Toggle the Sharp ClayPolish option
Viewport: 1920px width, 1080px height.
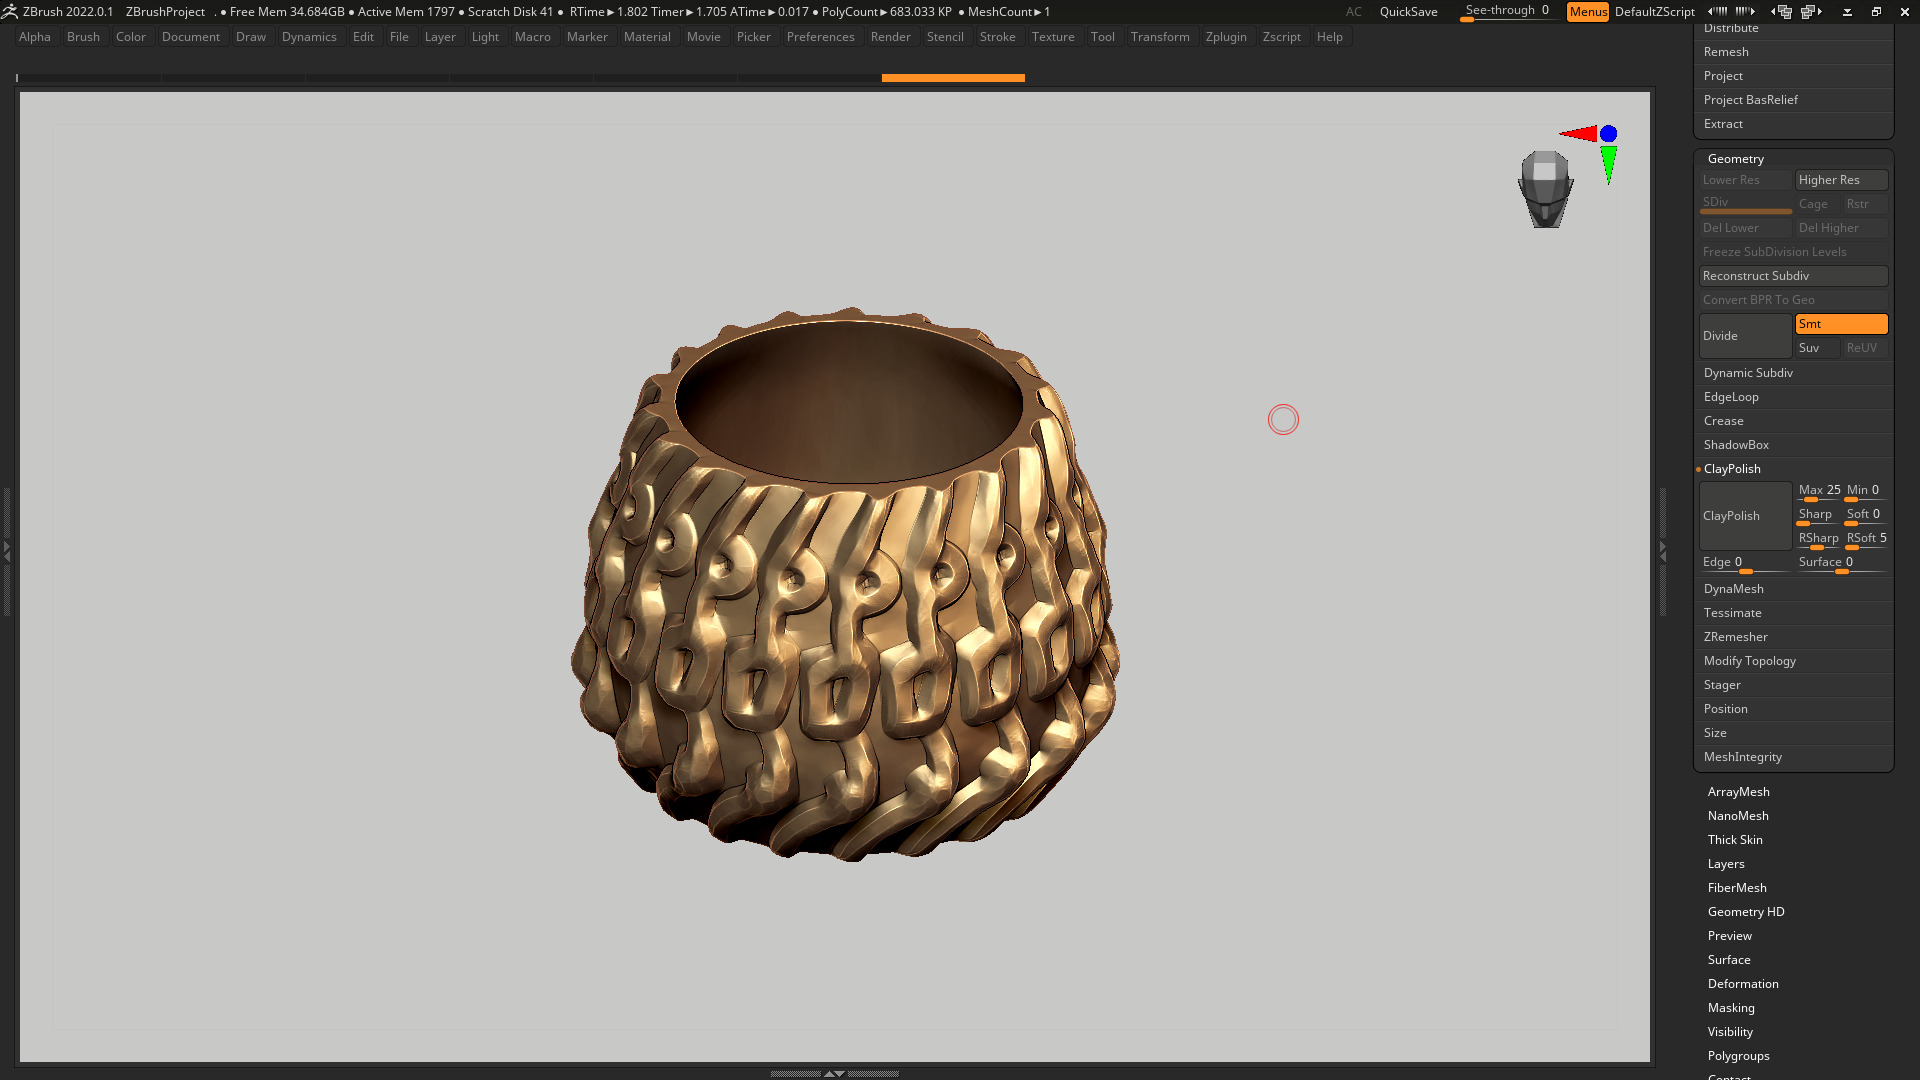[1818, 514]
